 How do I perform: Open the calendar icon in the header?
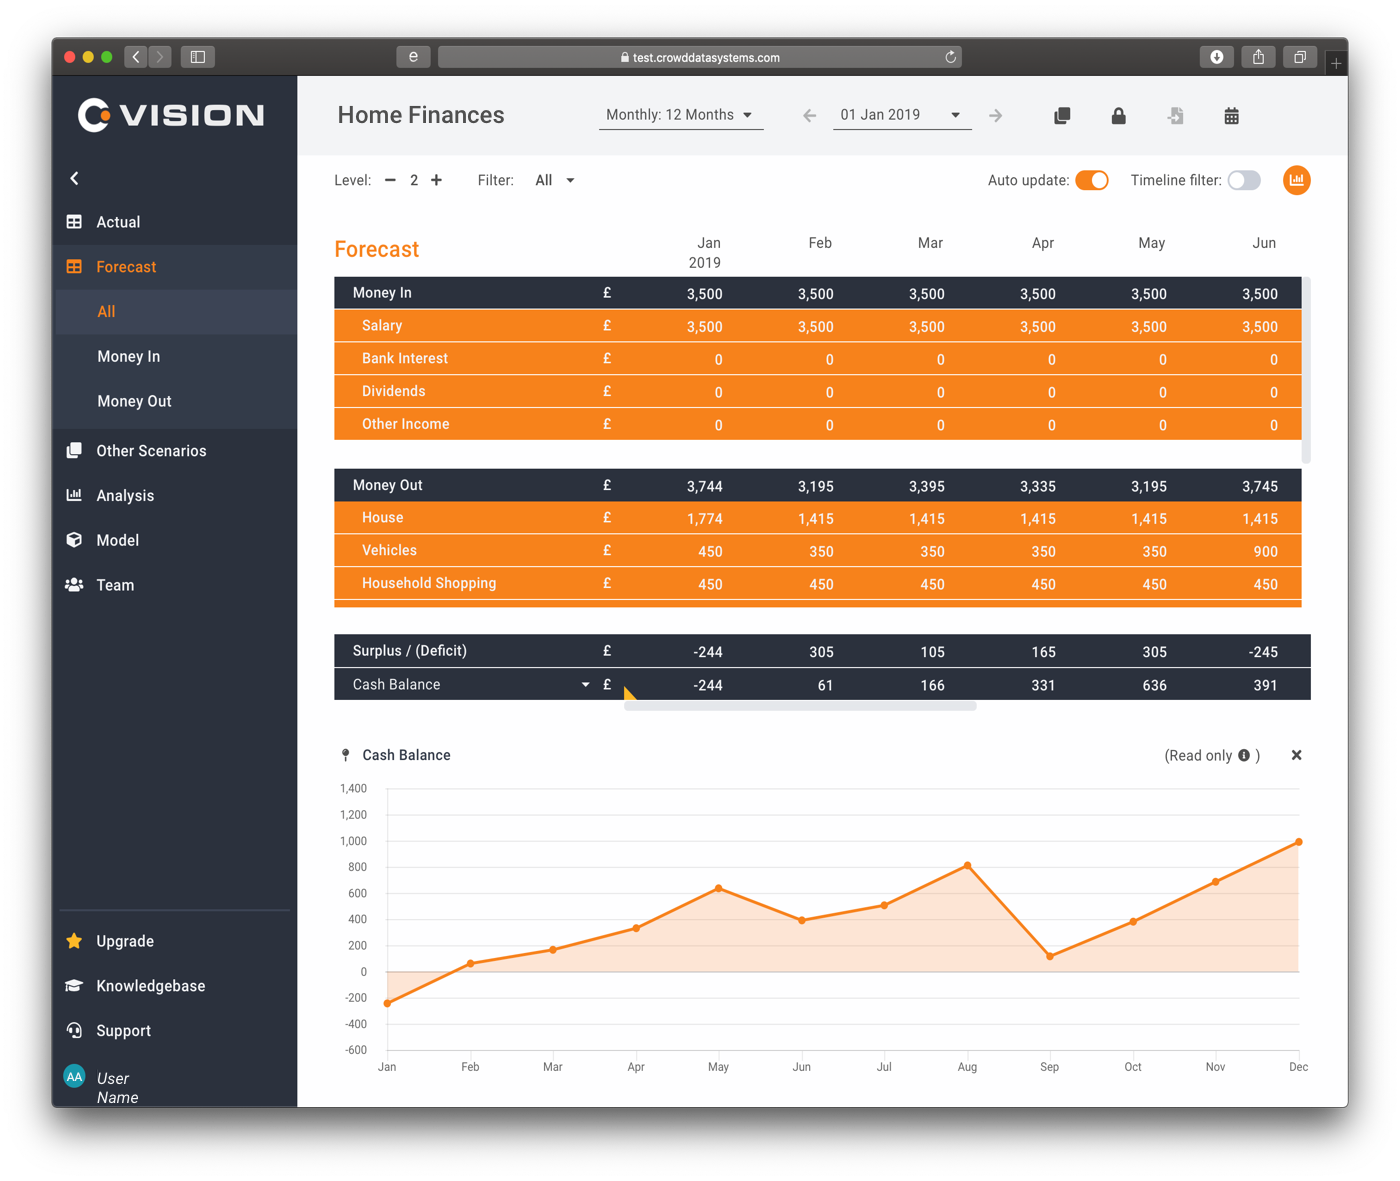coord(1231,115)
